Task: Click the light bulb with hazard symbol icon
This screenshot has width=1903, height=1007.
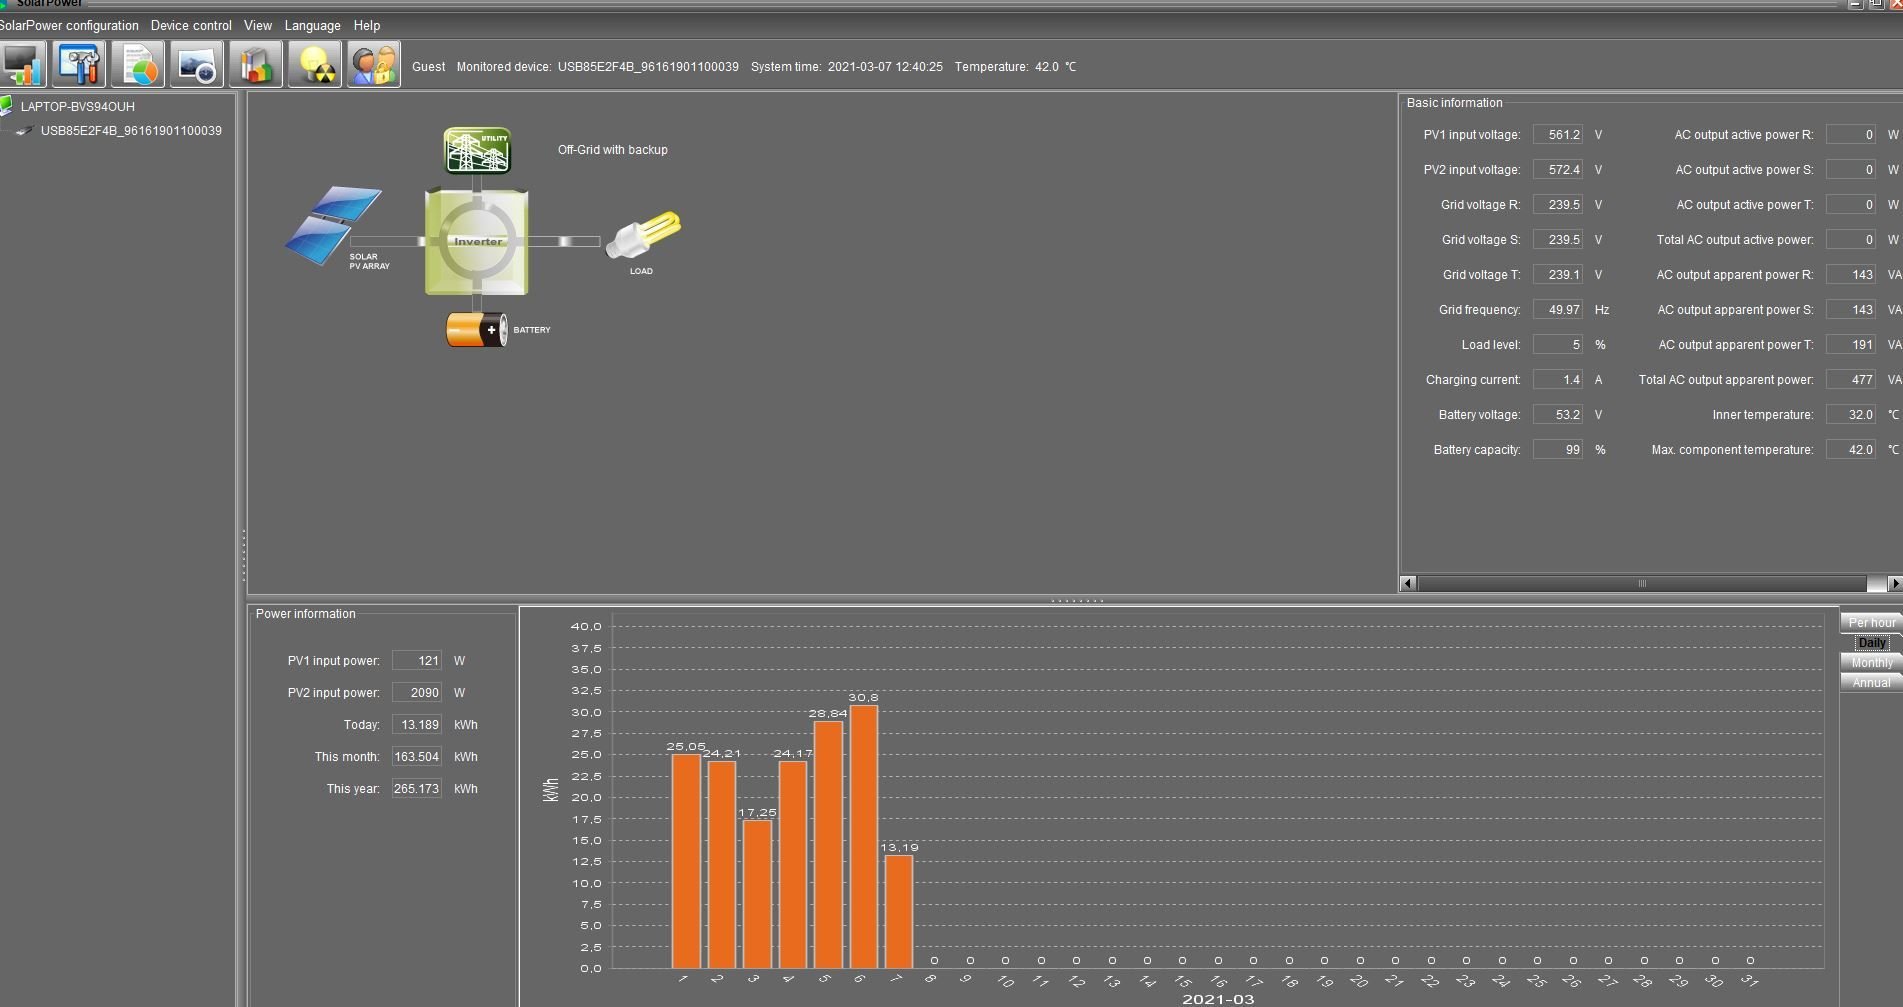Action: click(x=314, y=66)
